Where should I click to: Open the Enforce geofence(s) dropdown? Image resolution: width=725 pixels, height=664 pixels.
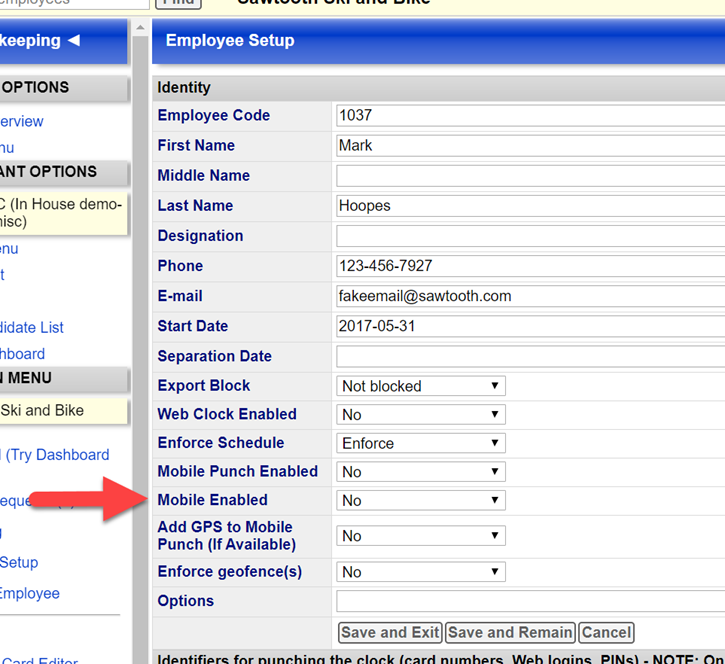pos(421,572)
